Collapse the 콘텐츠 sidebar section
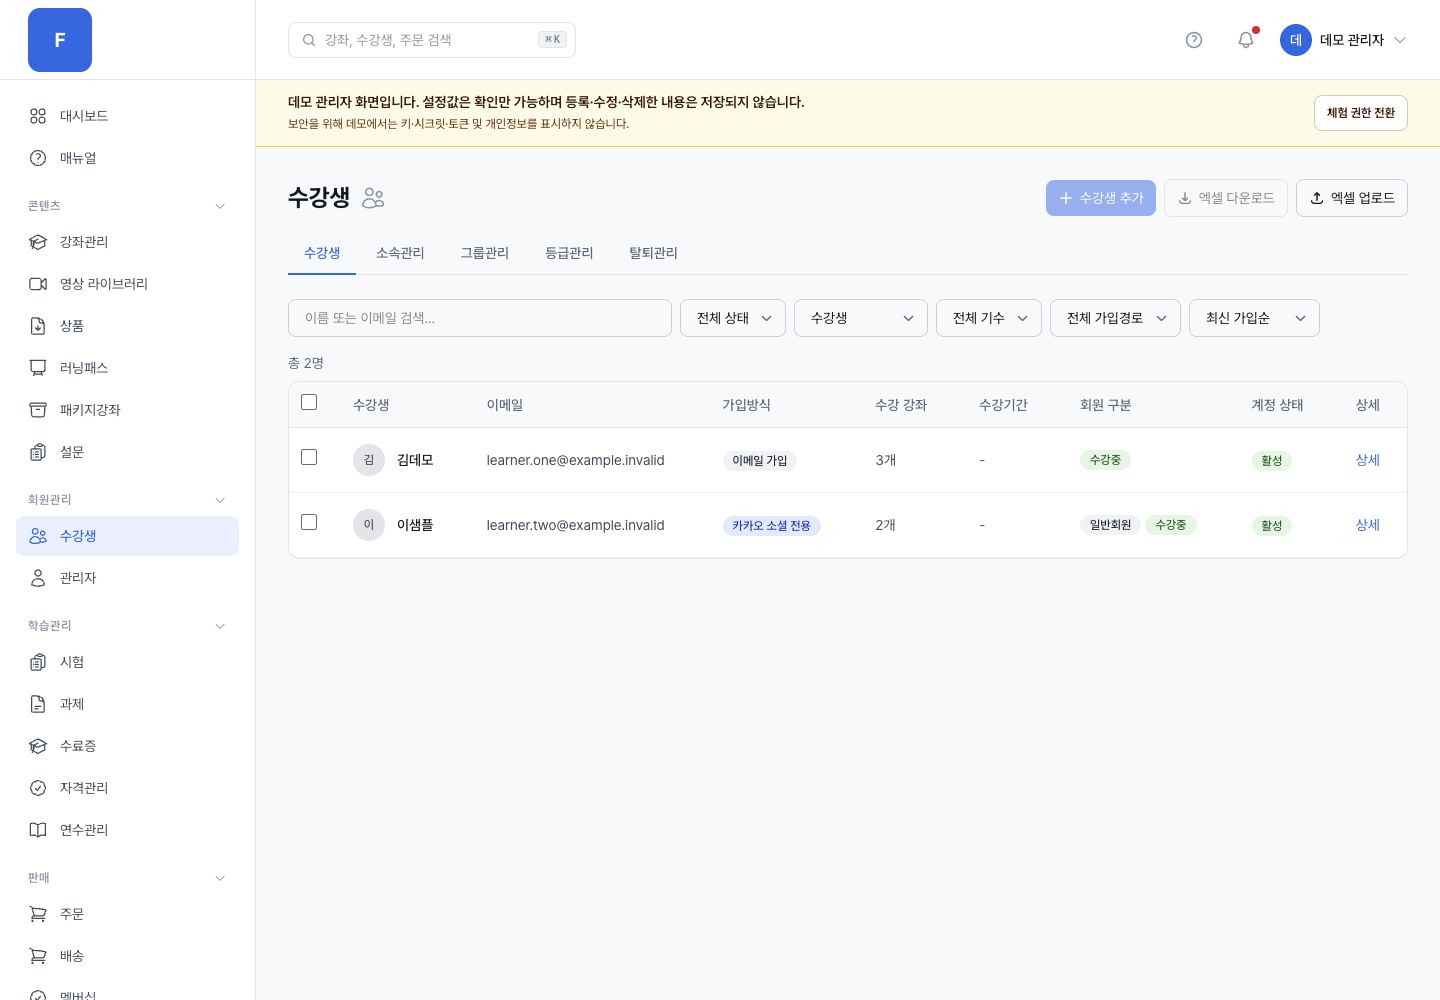The height and width of the screenshot is (1000, 1440). point(220,206)
